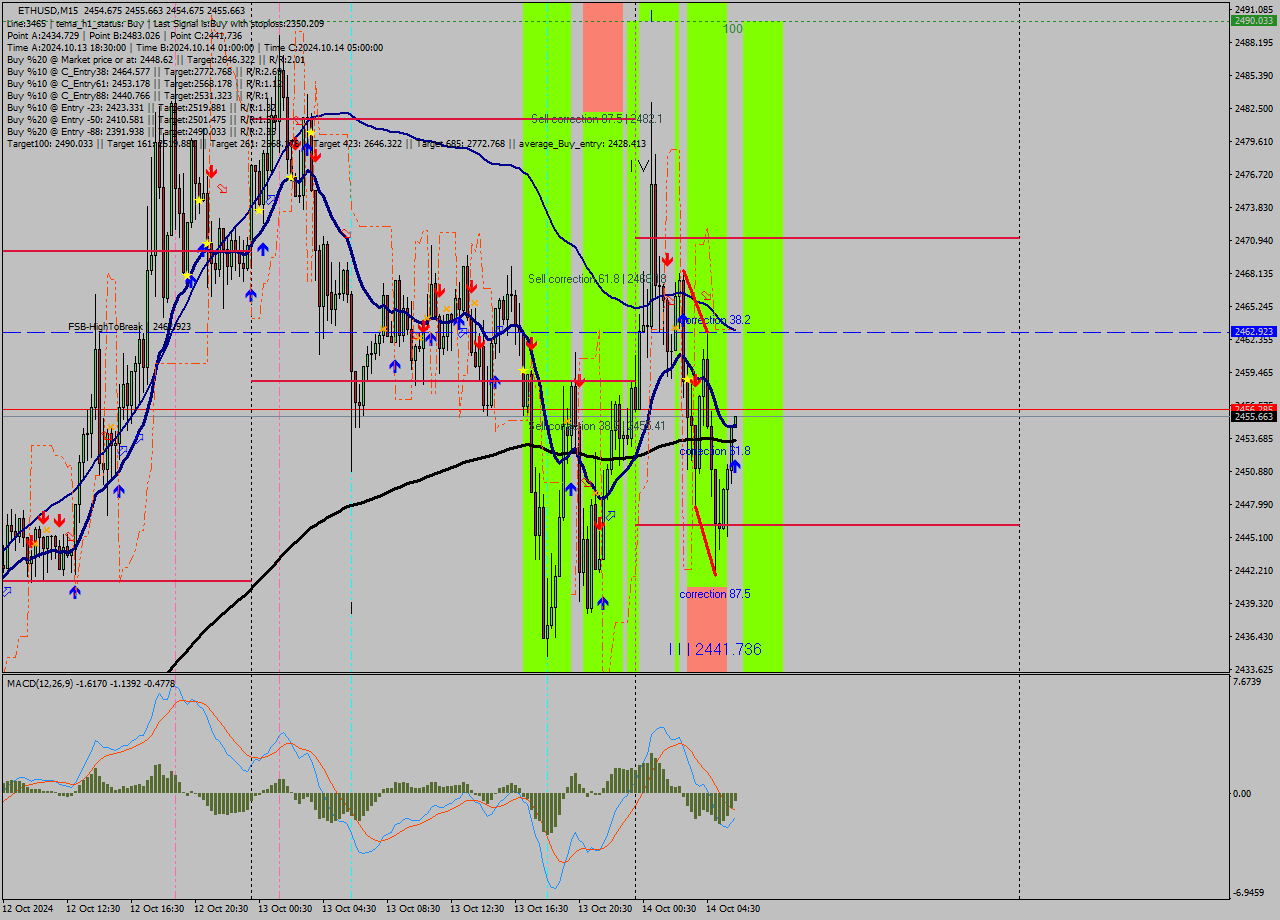Click the '13 Oct 00:30' time axis label
Viewport: 1280px width, 920px height.
coord(285,909)
